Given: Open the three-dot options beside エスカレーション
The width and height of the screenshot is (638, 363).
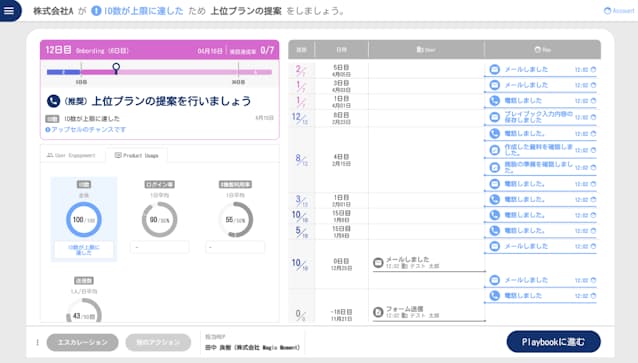Looking at the screenshot, I should 37,342.
